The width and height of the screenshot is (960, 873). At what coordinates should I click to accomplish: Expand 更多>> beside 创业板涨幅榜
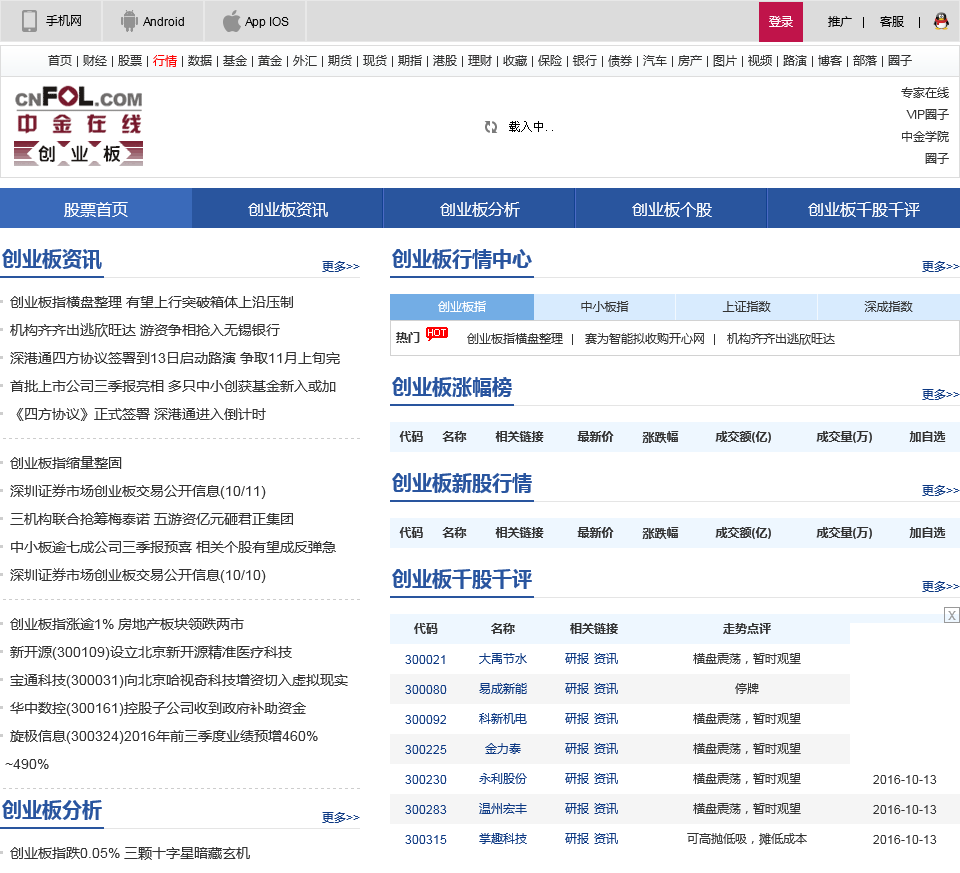click(940, 394)
